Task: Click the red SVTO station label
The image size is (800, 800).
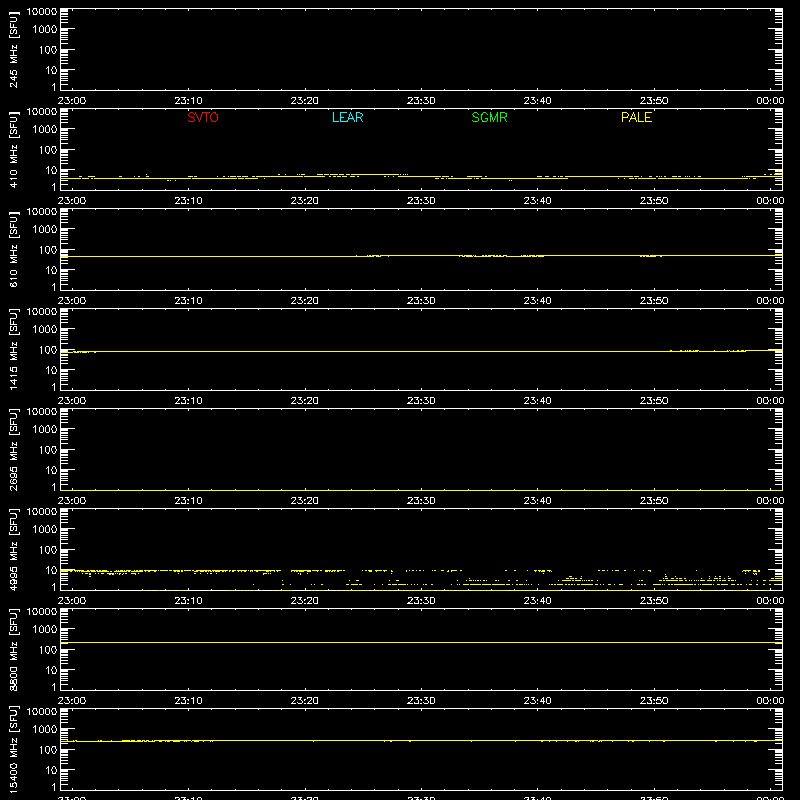Action: [x=203, y=117]
